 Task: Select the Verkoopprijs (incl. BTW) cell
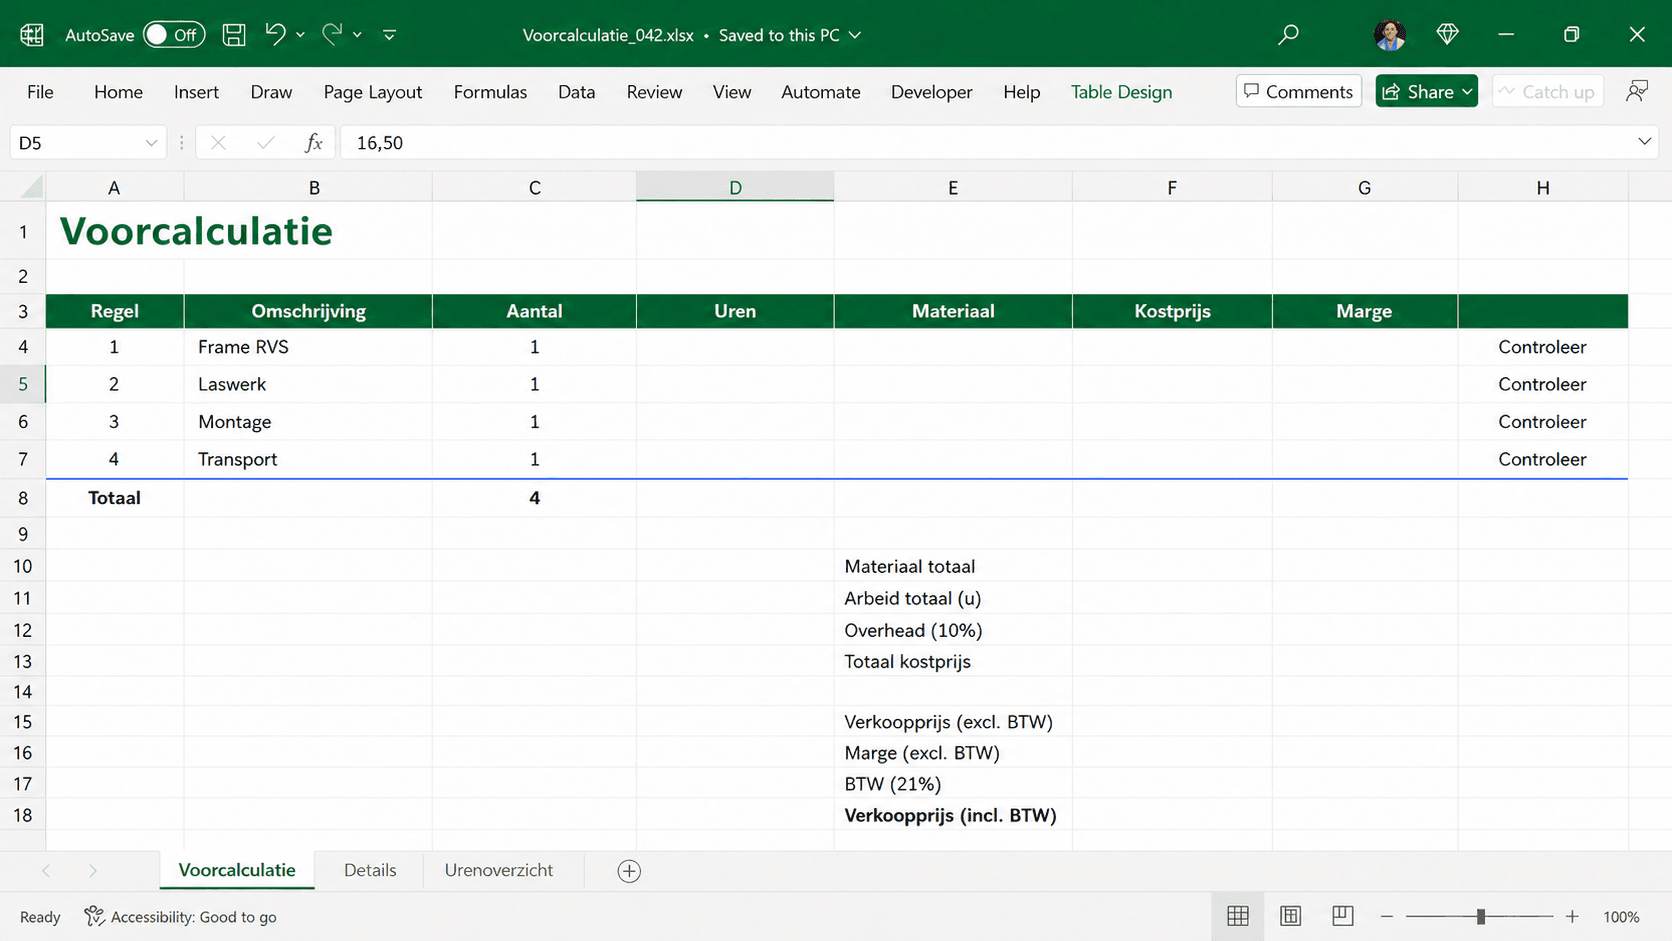point(952,815)
